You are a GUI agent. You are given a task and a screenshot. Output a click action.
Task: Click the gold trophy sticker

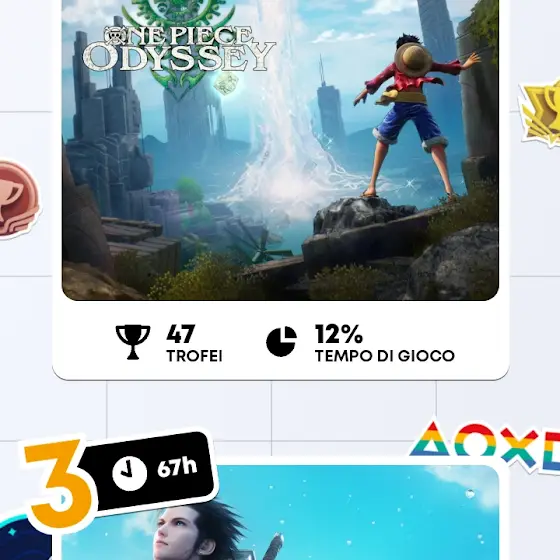tap(540, 112)
